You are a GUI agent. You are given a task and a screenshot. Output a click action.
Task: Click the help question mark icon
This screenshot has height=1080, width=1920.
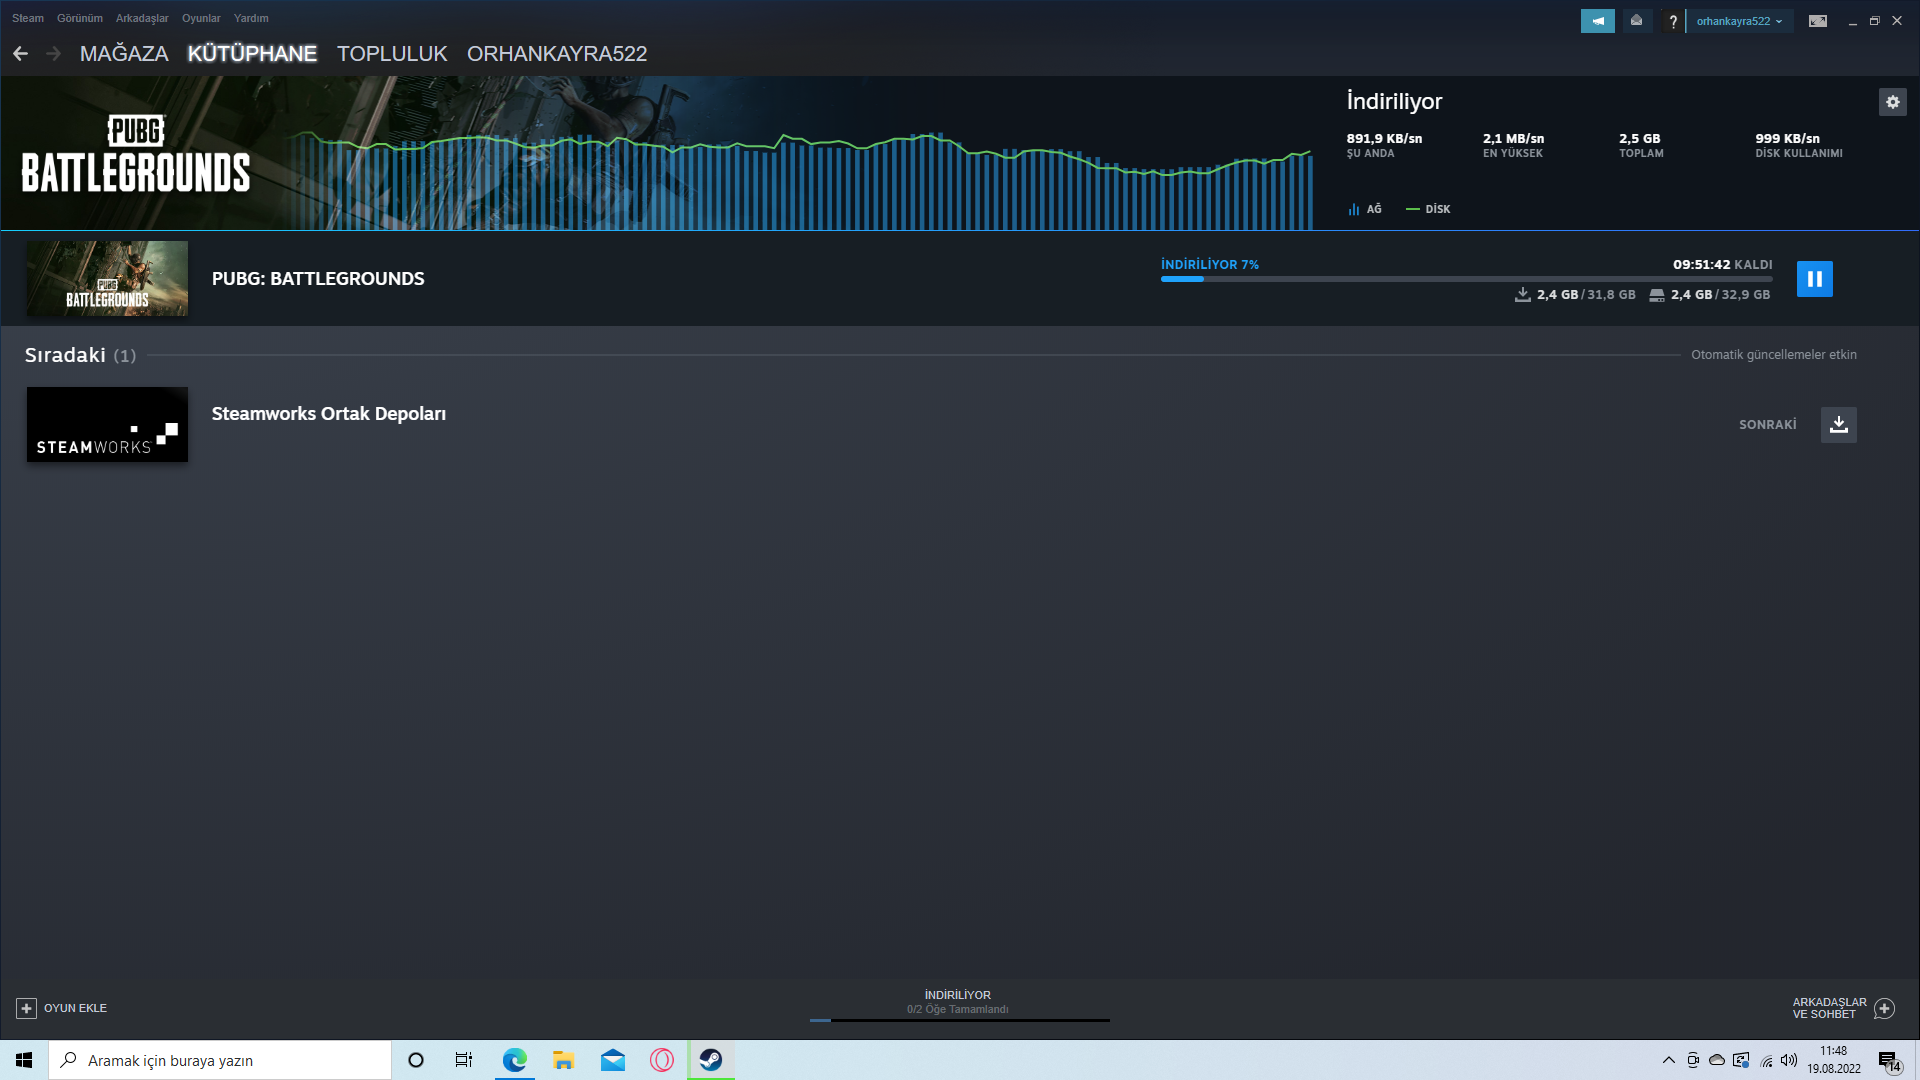(1672, 21)
